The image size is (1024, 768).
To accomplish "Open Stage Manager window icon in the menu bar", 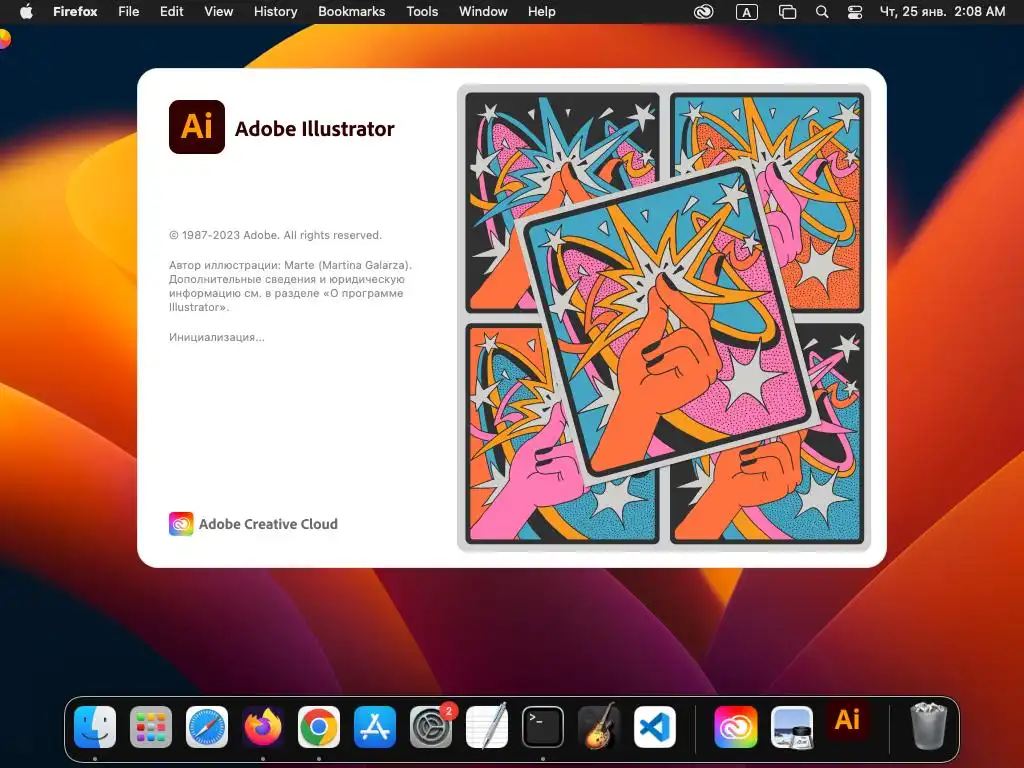I will pos(788,12).
